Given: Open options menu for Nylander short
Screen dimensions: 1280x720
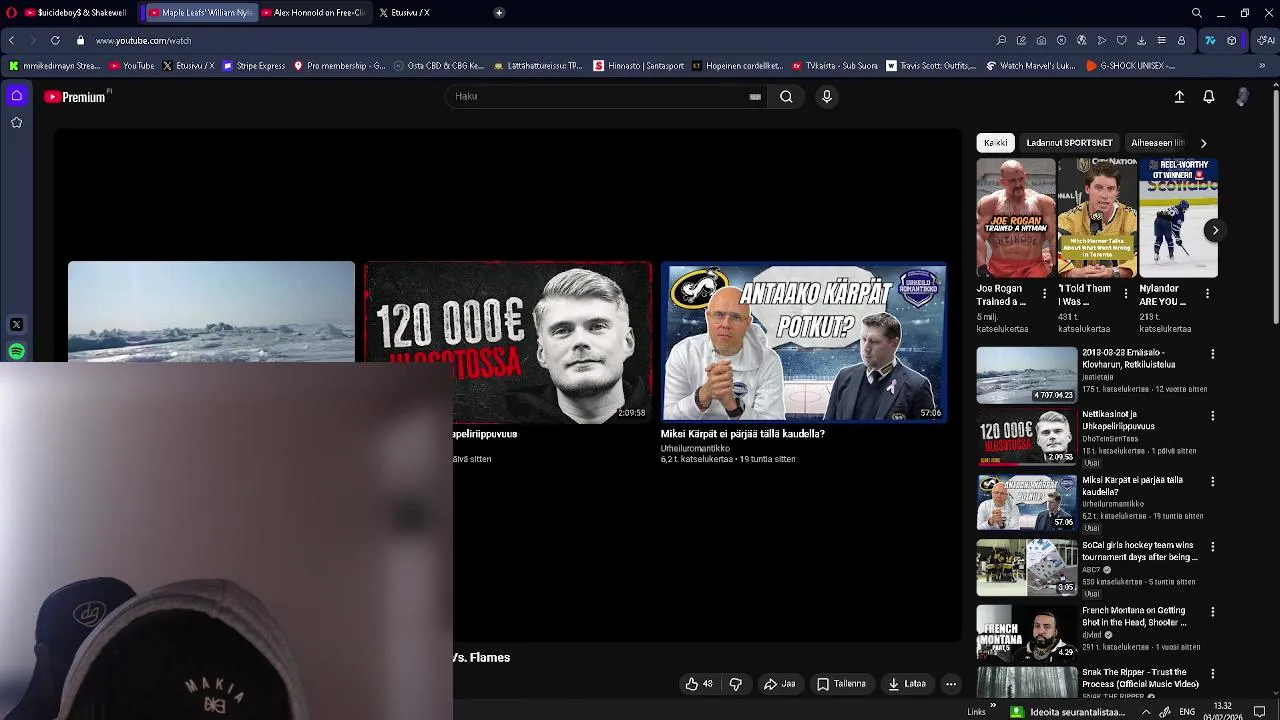Looking at the screenshot, I should (x=1207, y=293).
